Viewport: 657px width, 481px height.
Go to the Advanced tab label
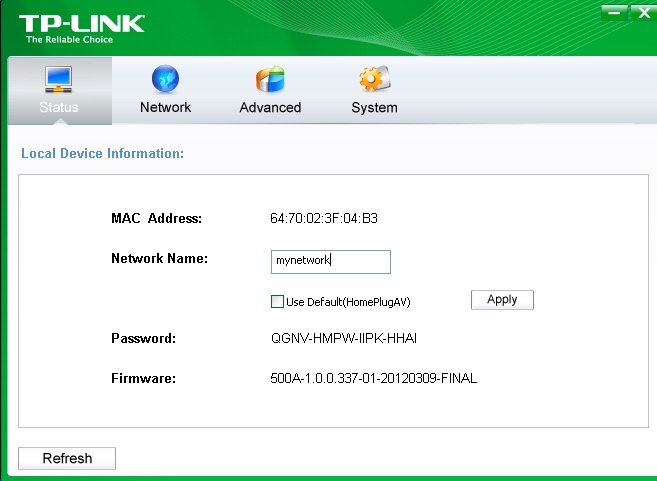click(x=270, y=107)
